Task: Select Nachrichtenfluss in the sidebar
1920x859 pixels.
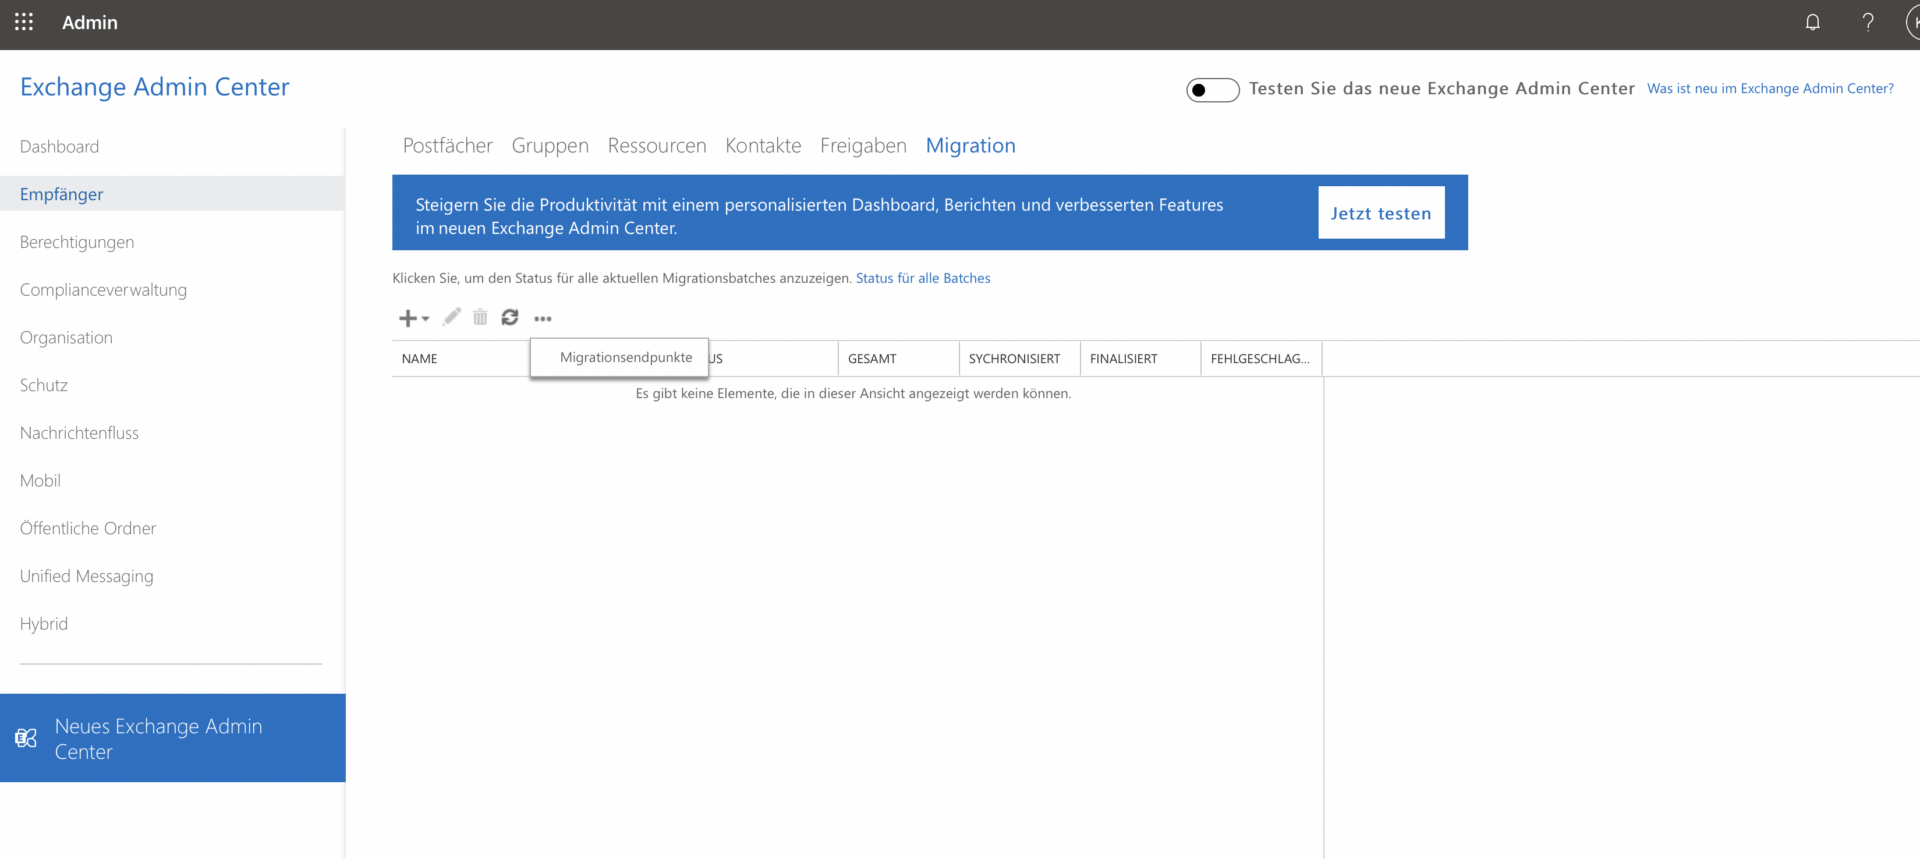Action: pyautogui.click(x=79, y=433)
